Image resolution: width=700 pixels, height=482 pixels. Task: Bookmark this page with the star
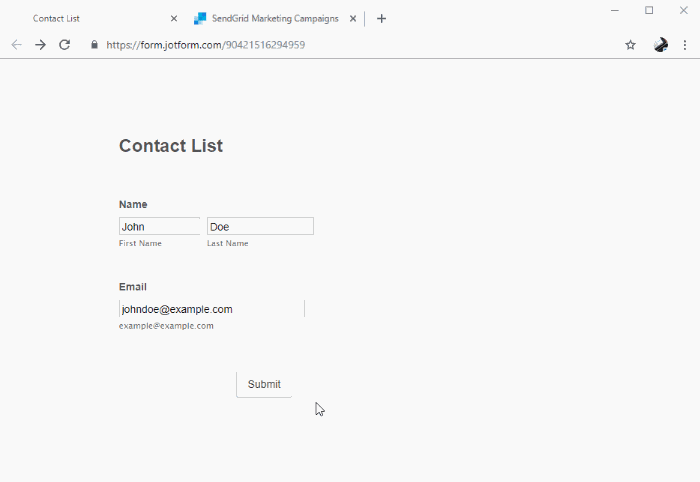[x=630, y=45]
